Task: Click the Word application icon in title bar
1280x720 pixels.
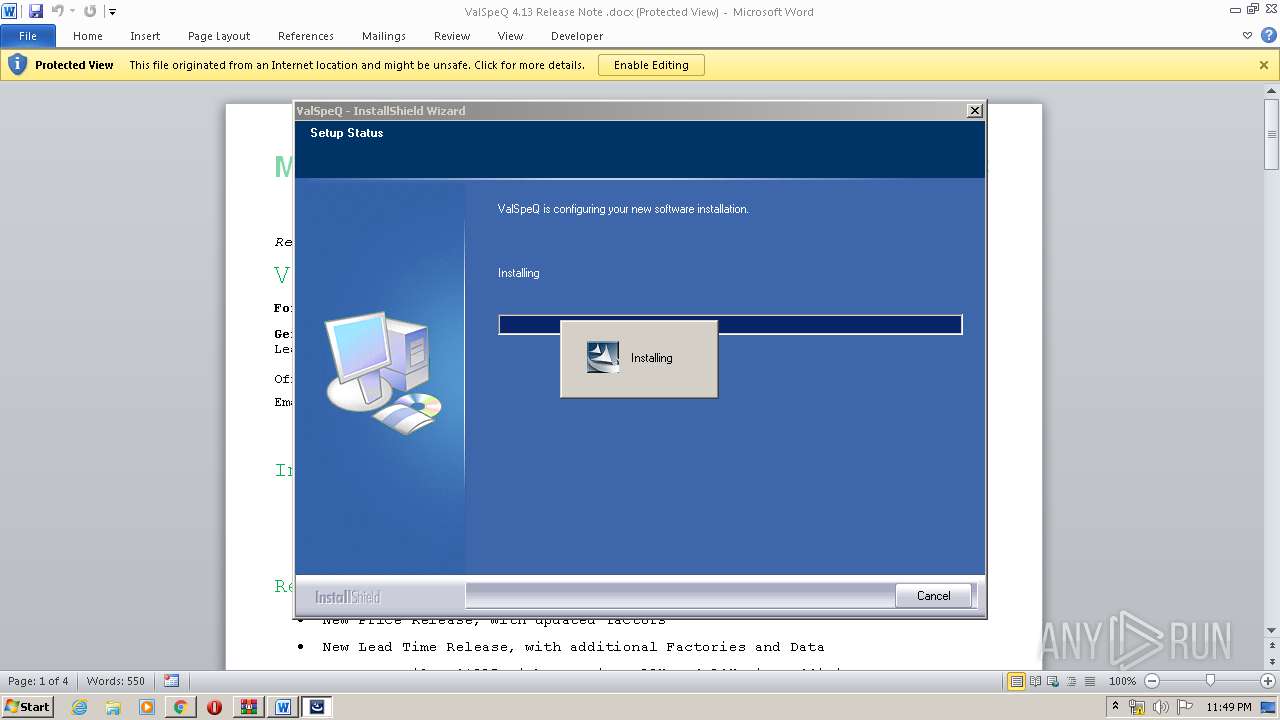Action: 10,11
